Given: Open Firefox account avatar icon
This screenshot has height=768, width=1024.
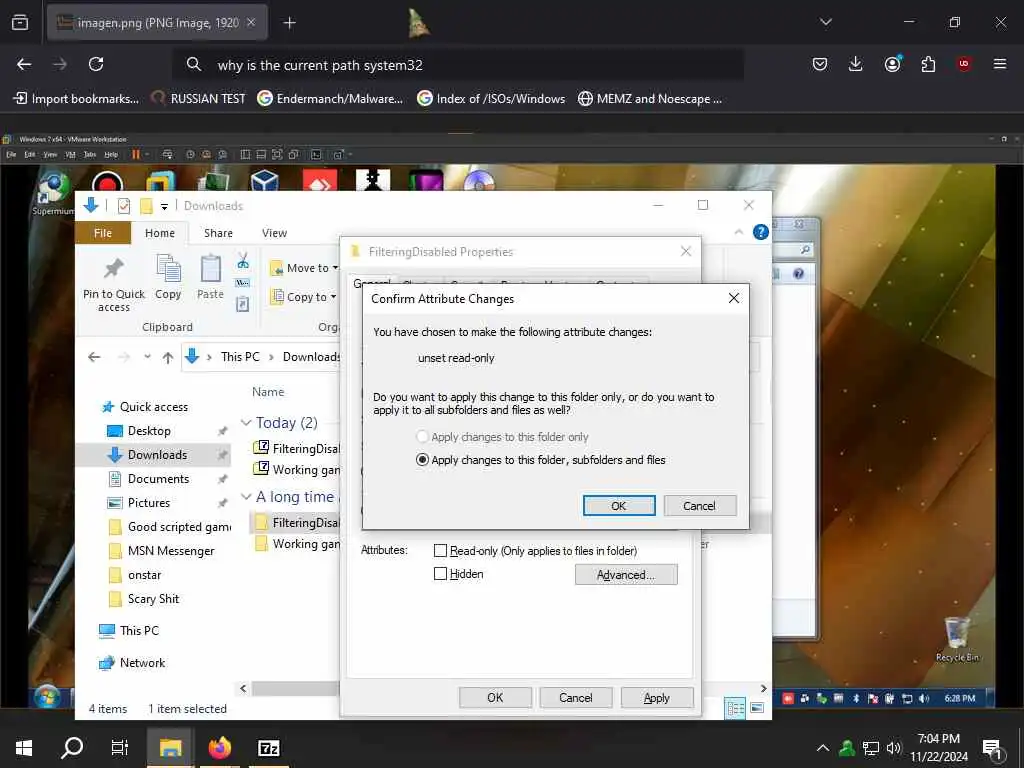Looking at the screenshot, I should coord(892,63).
